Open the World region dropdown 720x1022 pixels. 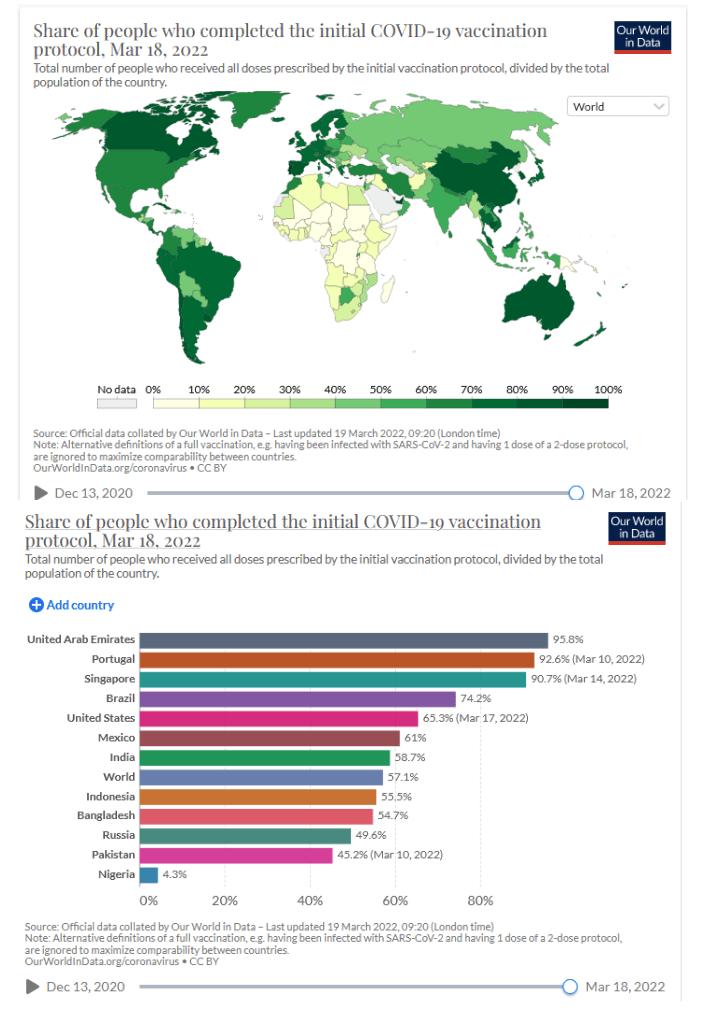pyautogui.click(x=618, y=106)
